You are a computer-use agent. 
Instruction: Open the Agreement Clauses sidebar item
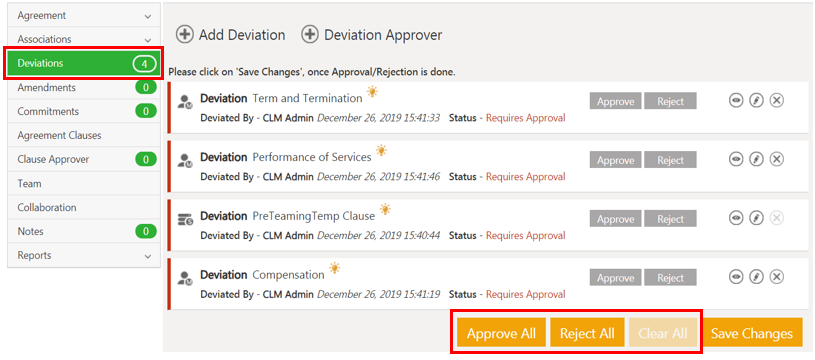point(84,136)
